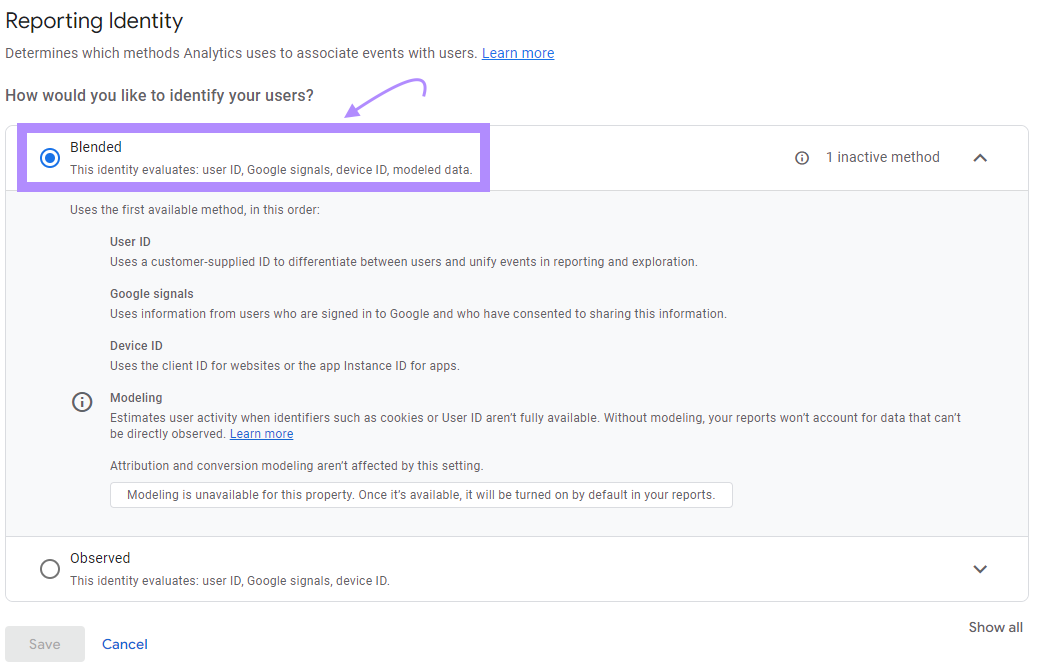Viewport: 1037px width, 671px height.
Task: Open the 'Learn more' link under Modeling
Action: 261,433
